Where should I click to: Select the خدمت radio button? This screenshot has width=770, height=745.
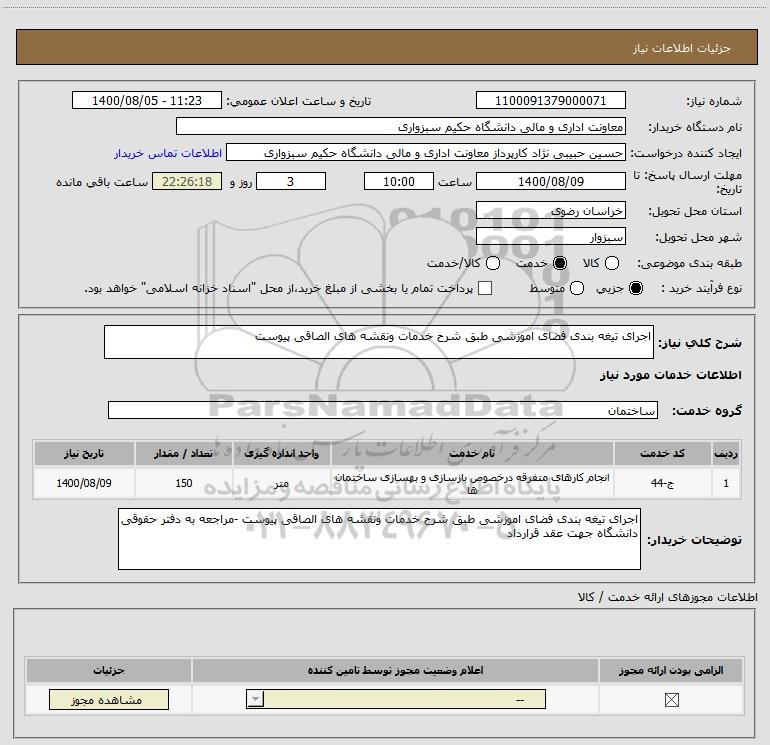(560, 263)
